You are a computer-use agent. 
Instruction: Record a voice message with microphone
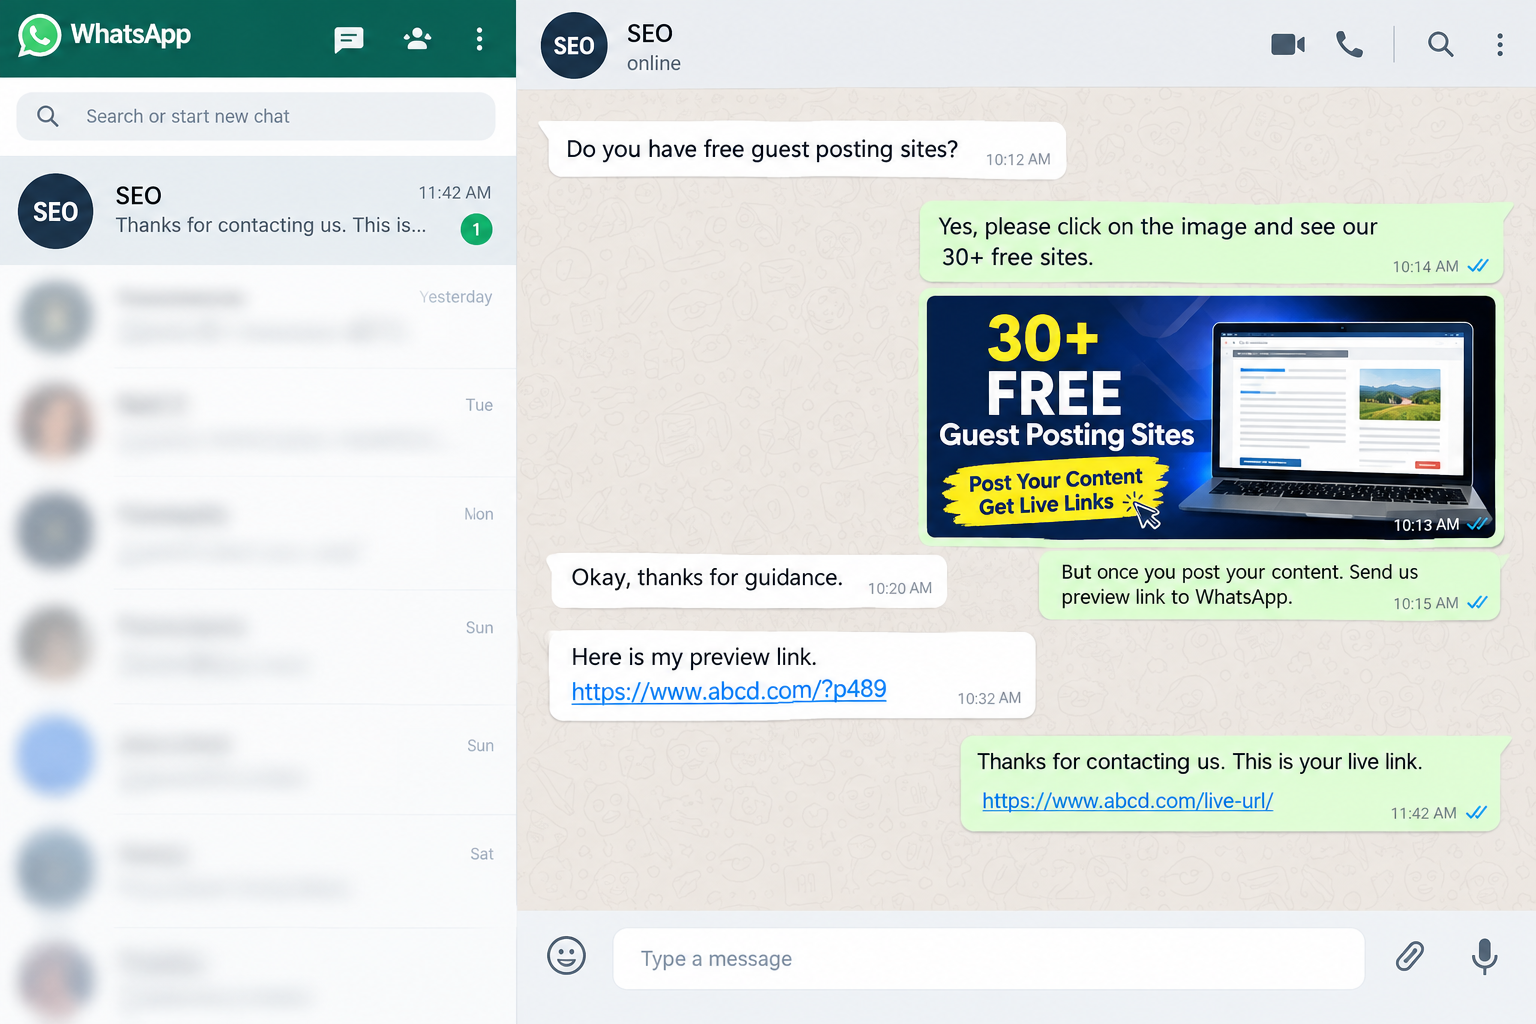[1485, 956]
